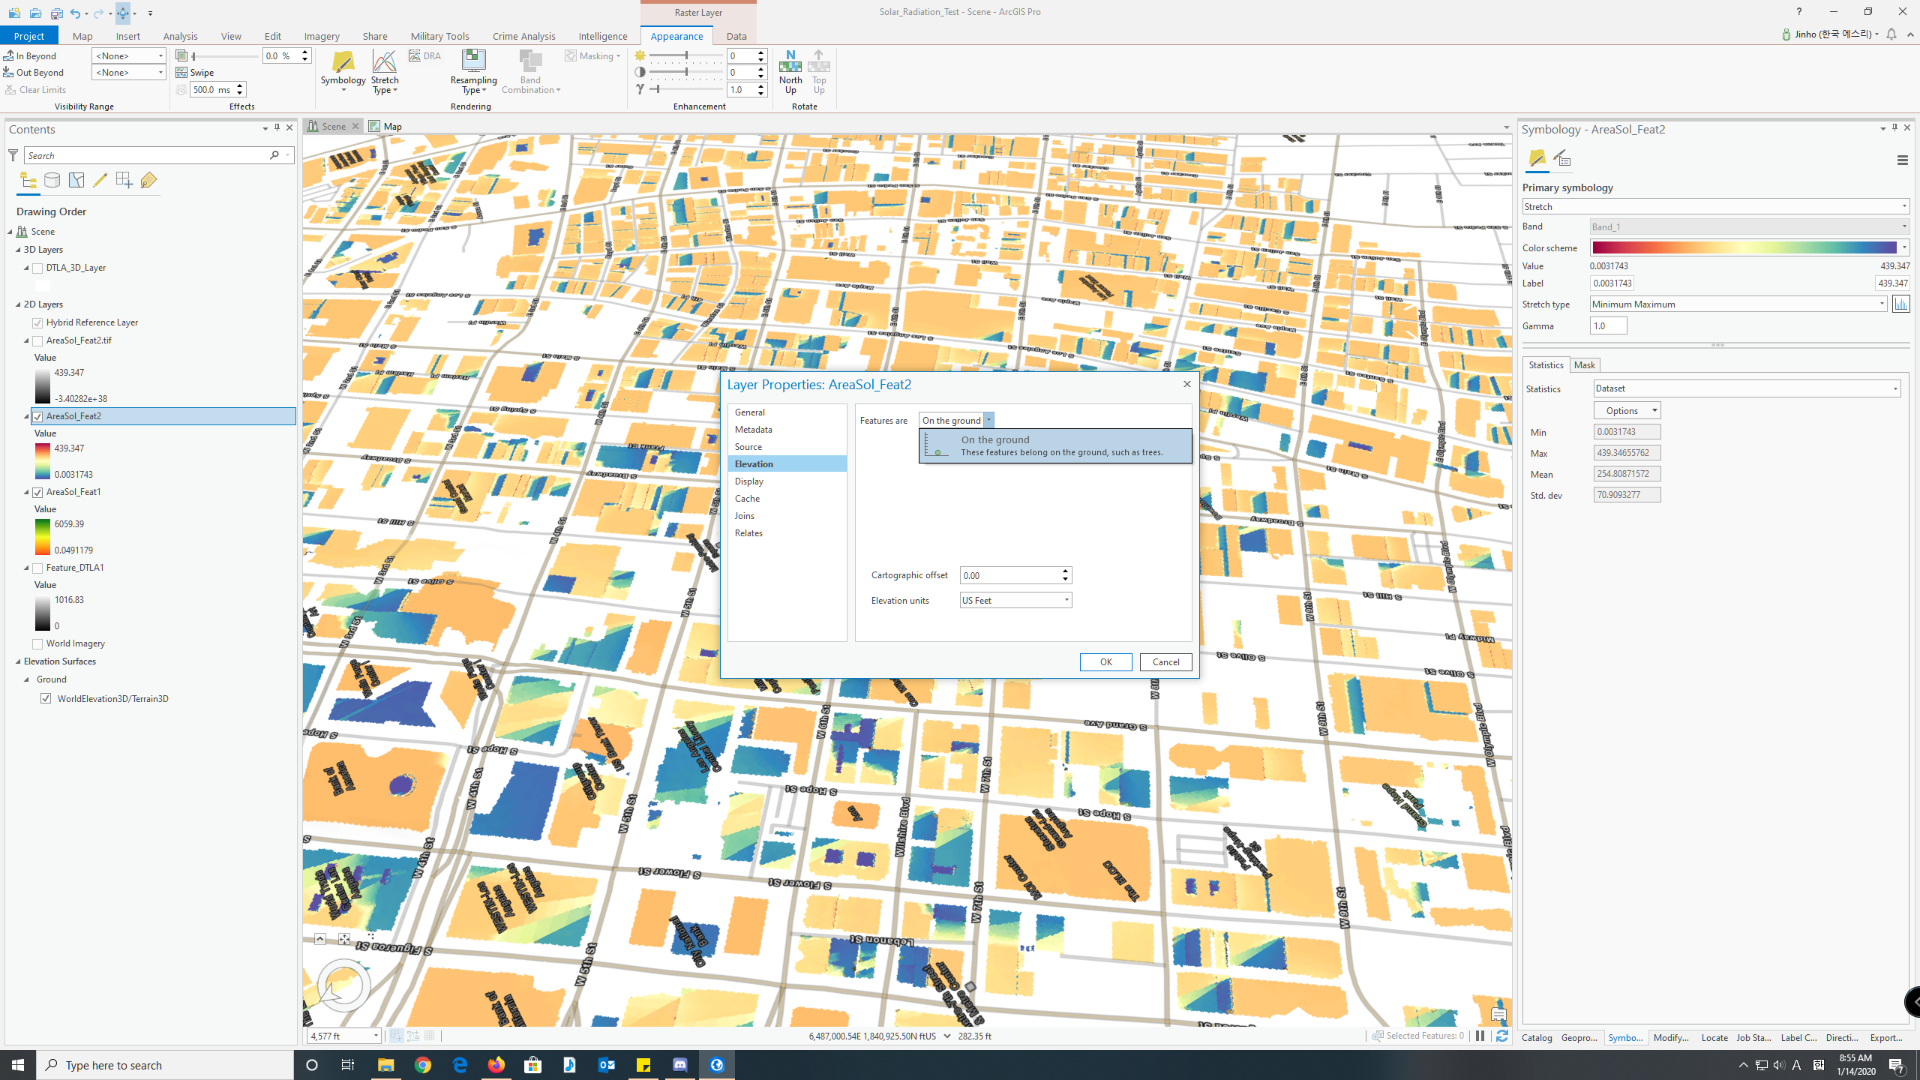Switch to the Mask tab
Screen dimensions: 1920x1080
pos(1584,365)
